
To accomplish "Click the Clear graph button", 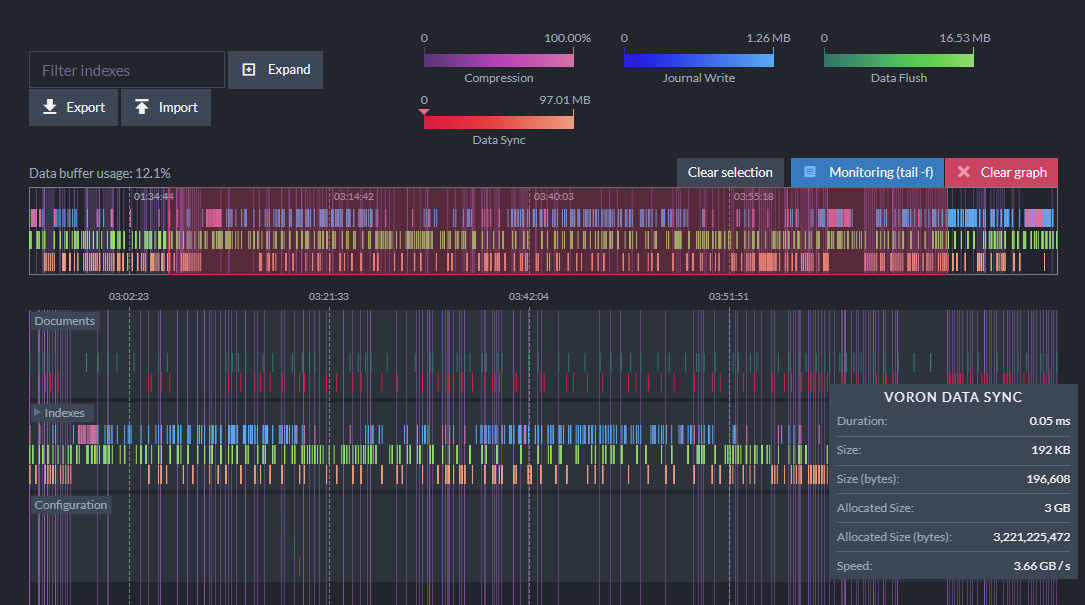I will pyautogui.click(x=1001, y=172).
